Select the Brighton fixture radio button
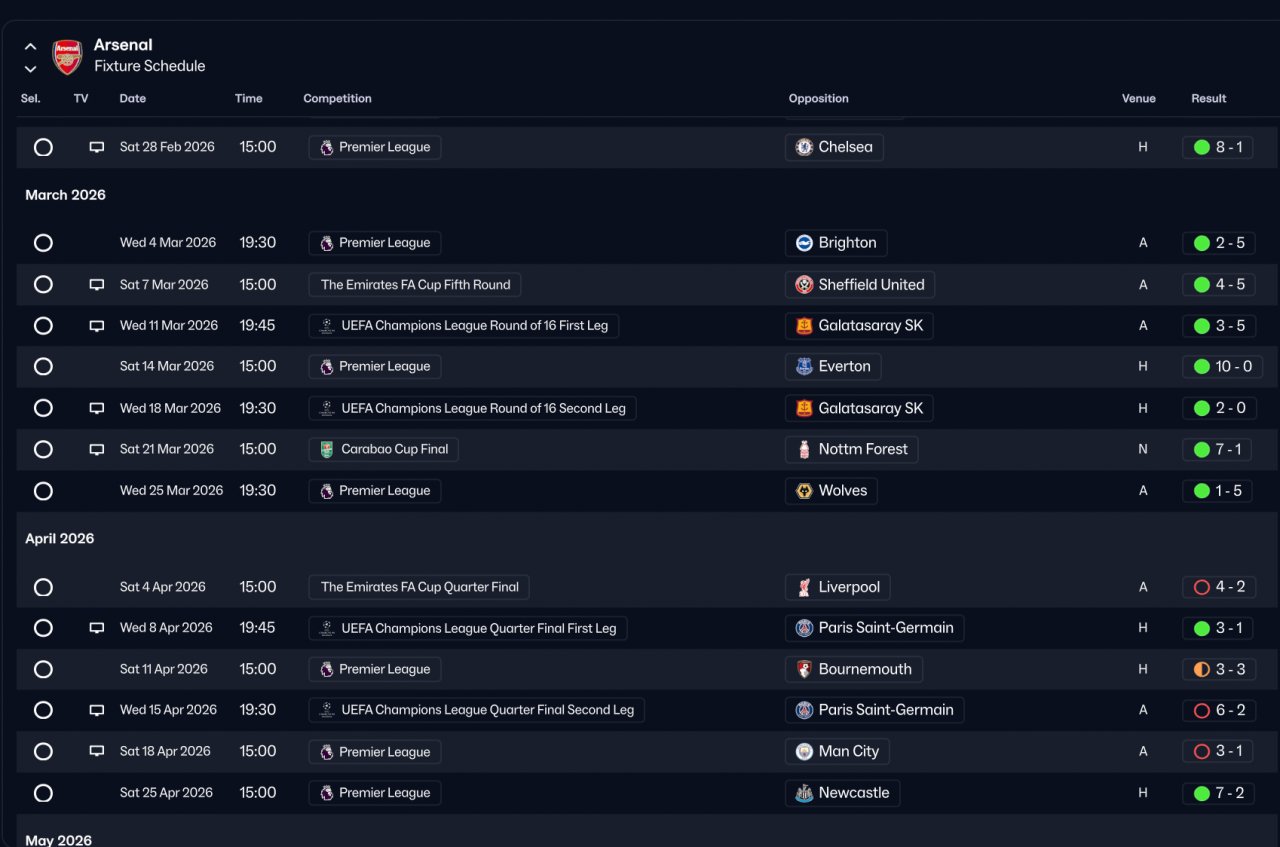Image resolution: width=1280 pixels, height=847 pixels. pos(43,243)
